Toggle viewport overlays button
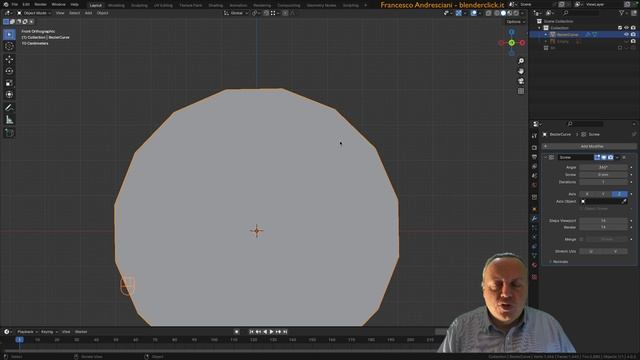640x360 pixels. [473, 13]
